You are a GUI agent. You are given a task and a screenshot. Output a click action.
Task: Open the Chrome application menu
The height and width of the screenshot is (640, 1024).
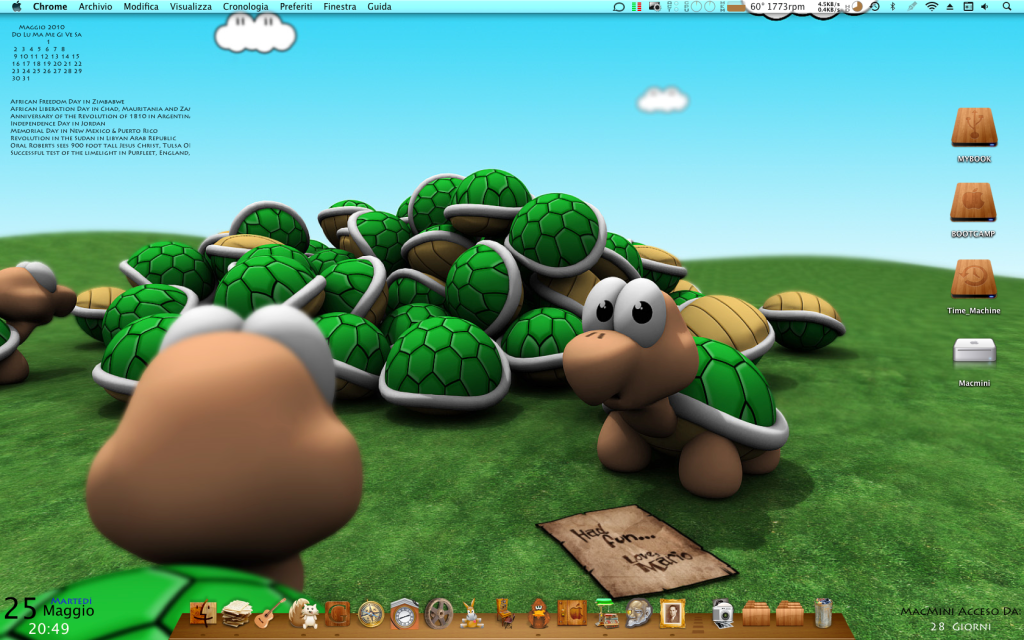[50, 7]
